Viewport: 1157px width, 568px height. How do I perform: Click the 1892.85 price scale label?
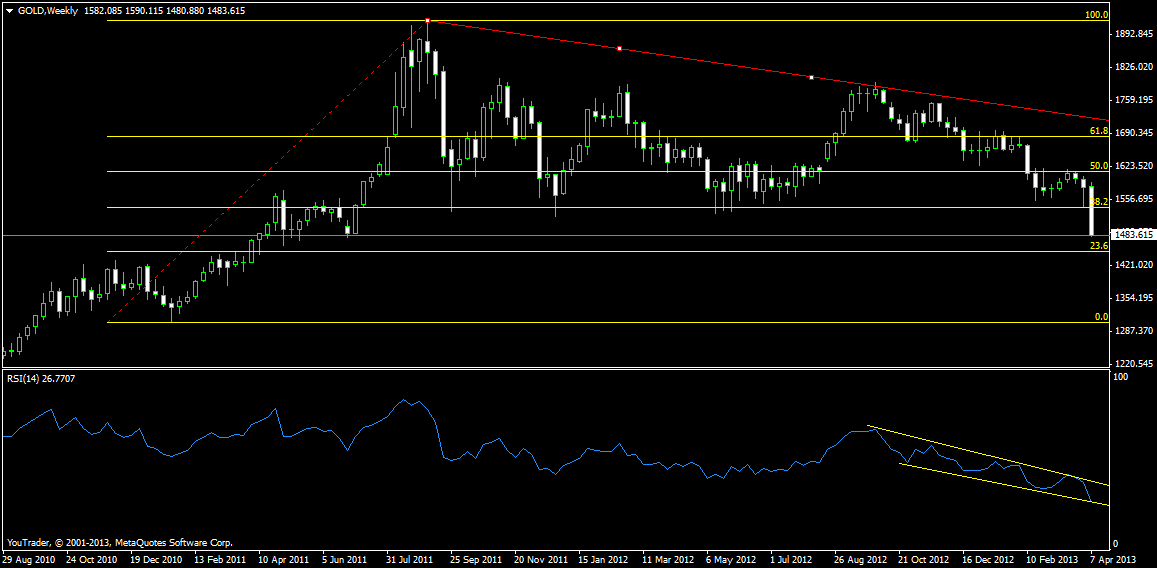tap(1133, 34)
